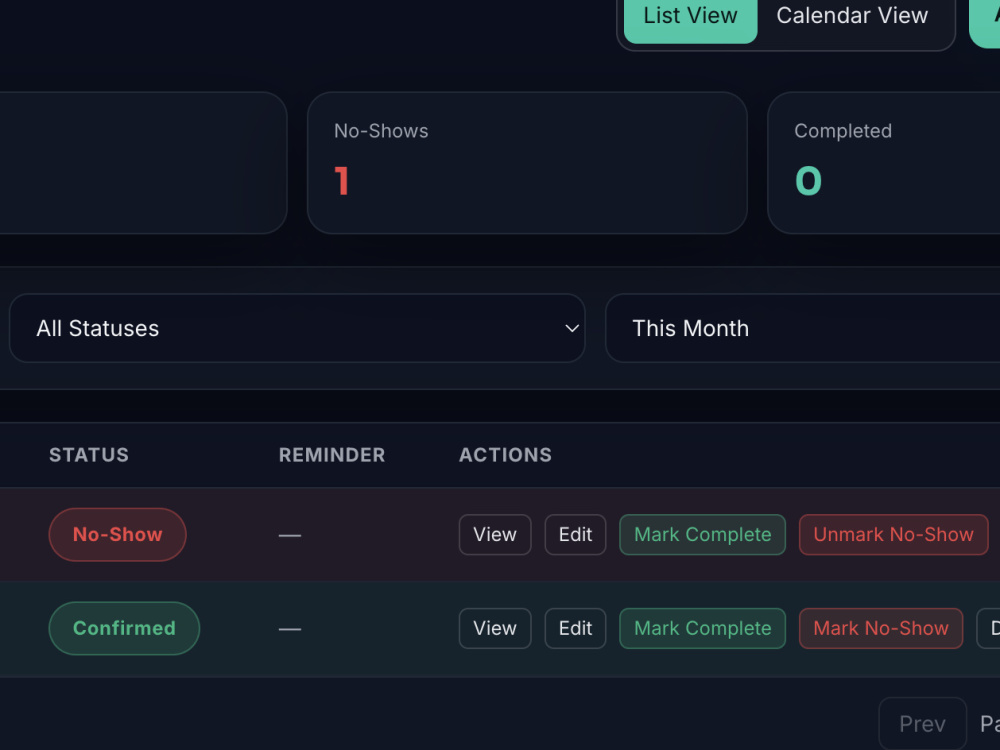1000x750 pixels.
Task: Click Mark No-Show on Confirmed row
Action: pos(881,628)
